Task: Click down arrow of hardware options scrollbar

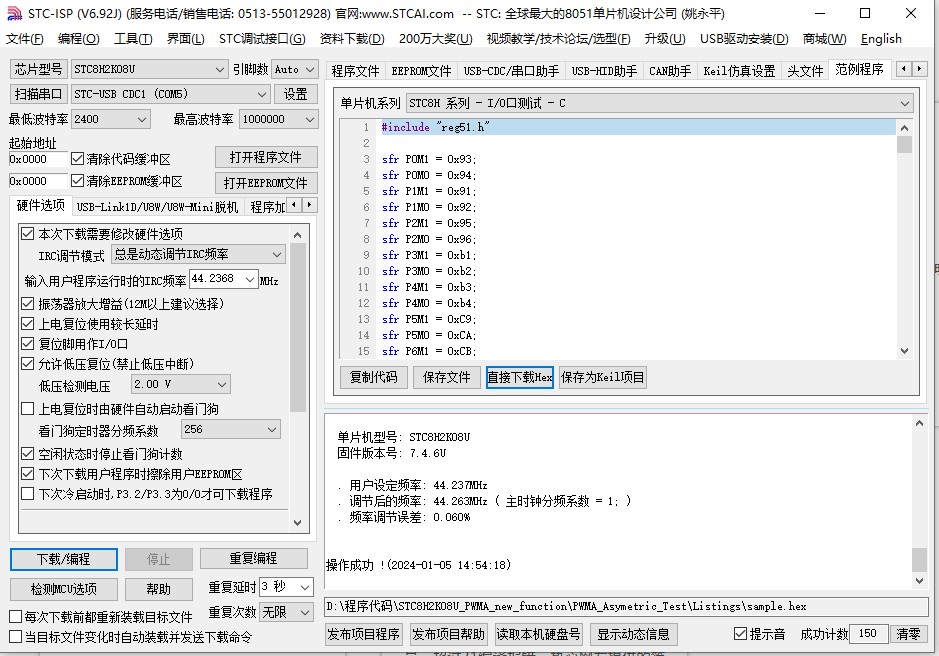Action: (x=298, y=523)
